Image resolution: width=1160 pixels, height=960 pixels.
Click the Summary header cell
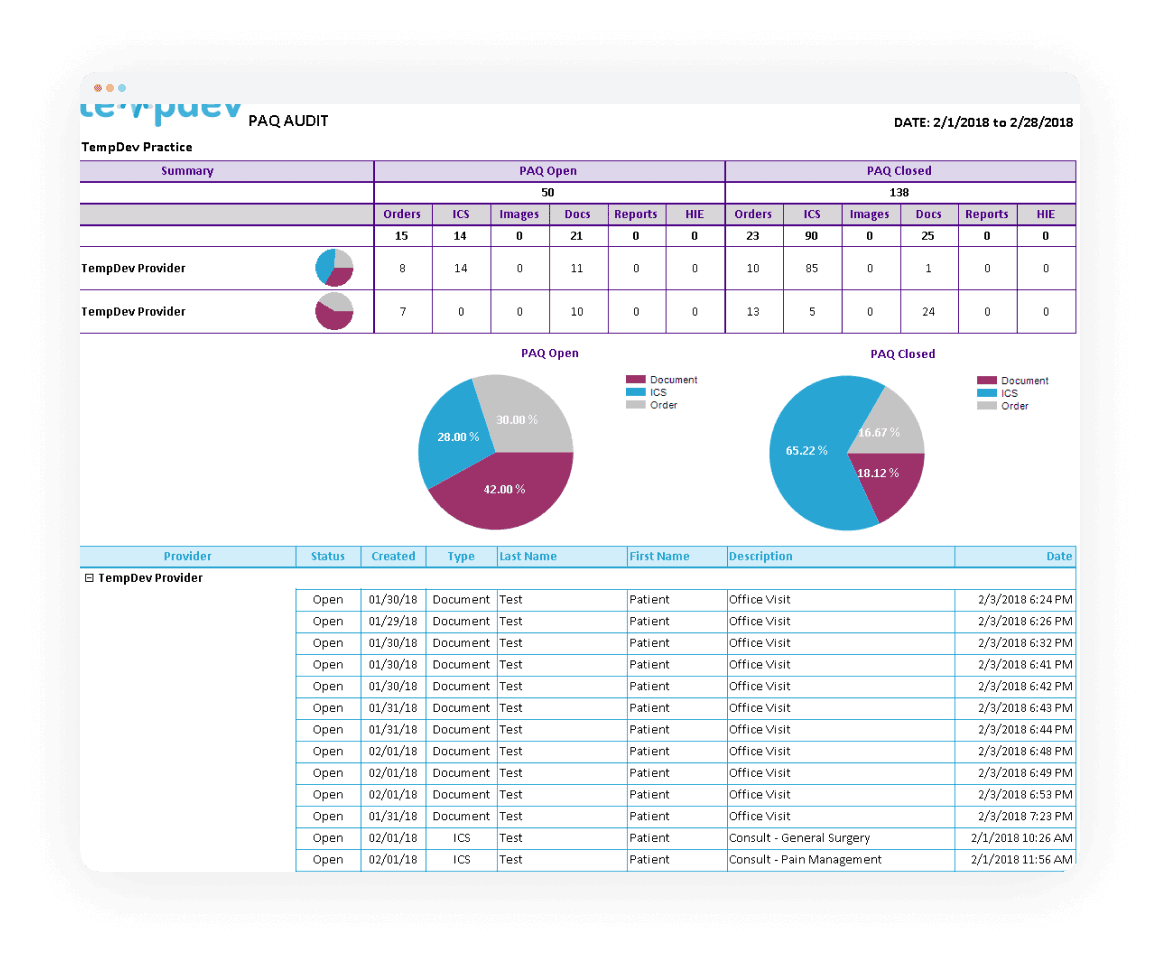point(226,171)
